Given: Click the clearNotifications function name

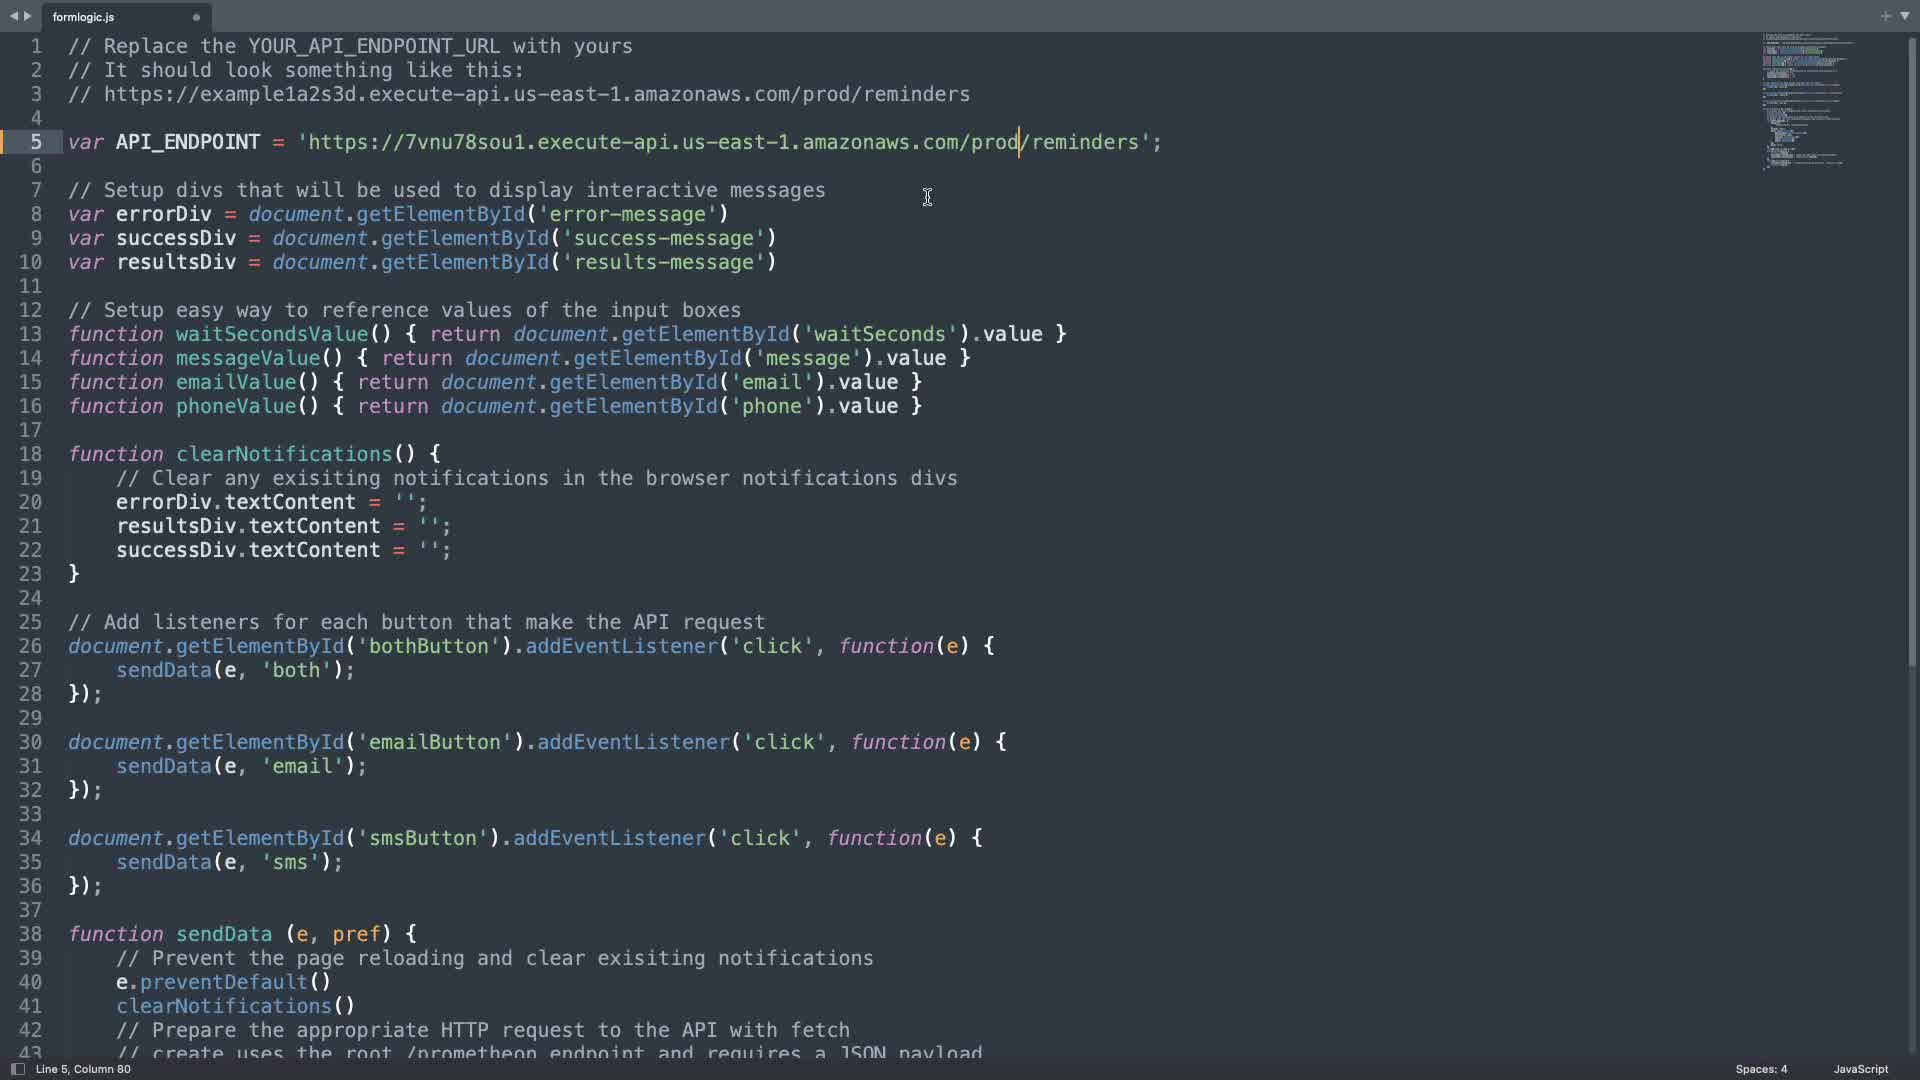Looking at the screenshot, I should tap(284, 454).
